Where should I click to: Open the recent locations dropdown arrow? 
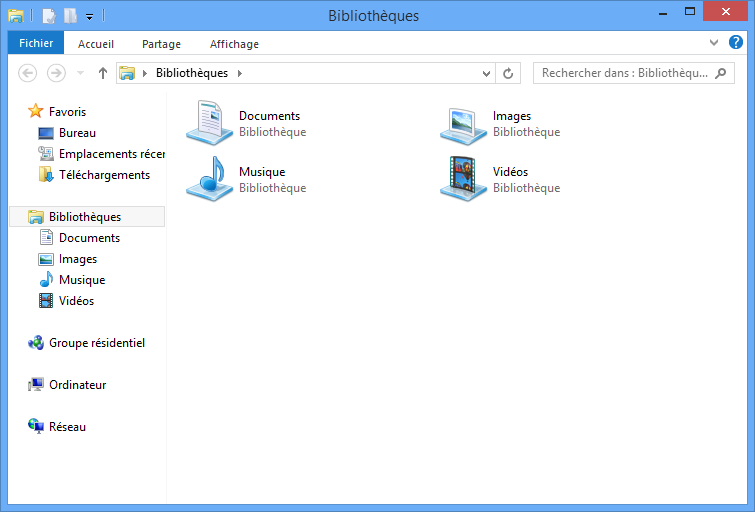pos(80,73)
